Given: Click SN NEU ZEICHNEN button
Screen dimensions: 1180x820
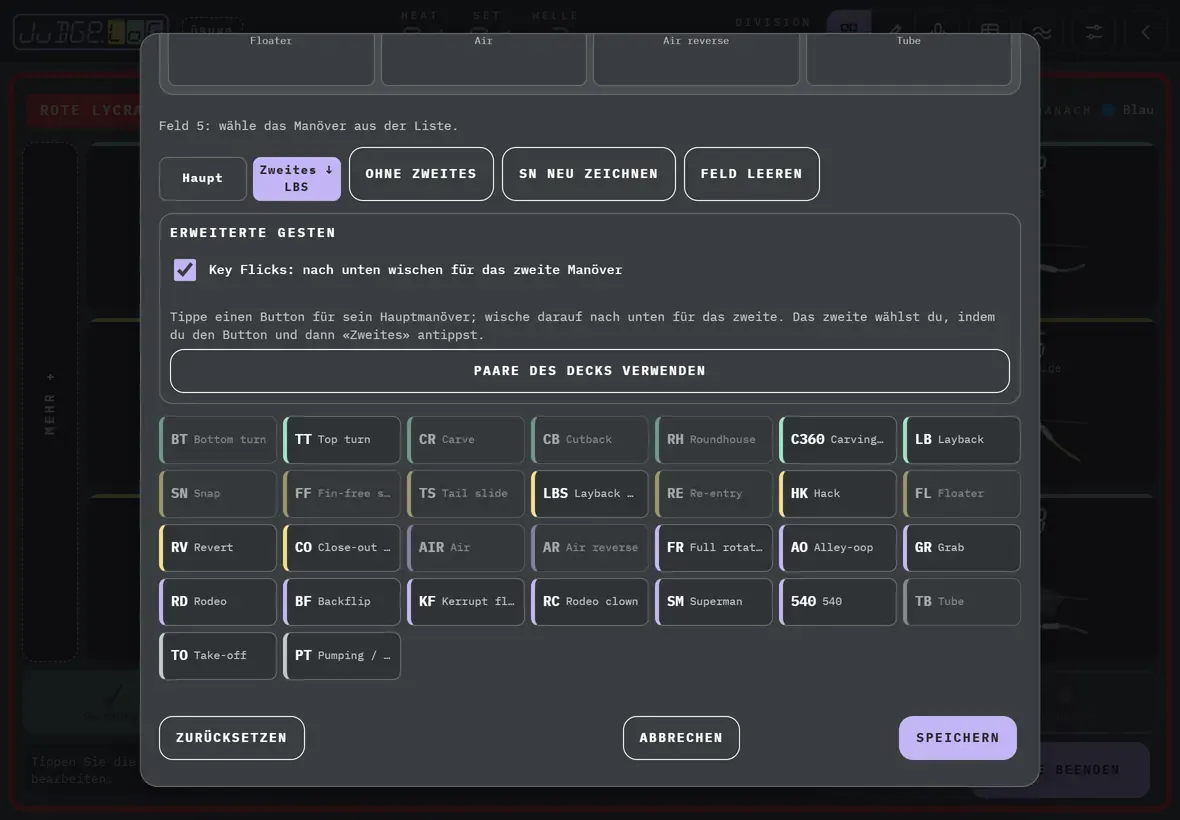Looking at the screenshot, I should (x=588, y=174).
